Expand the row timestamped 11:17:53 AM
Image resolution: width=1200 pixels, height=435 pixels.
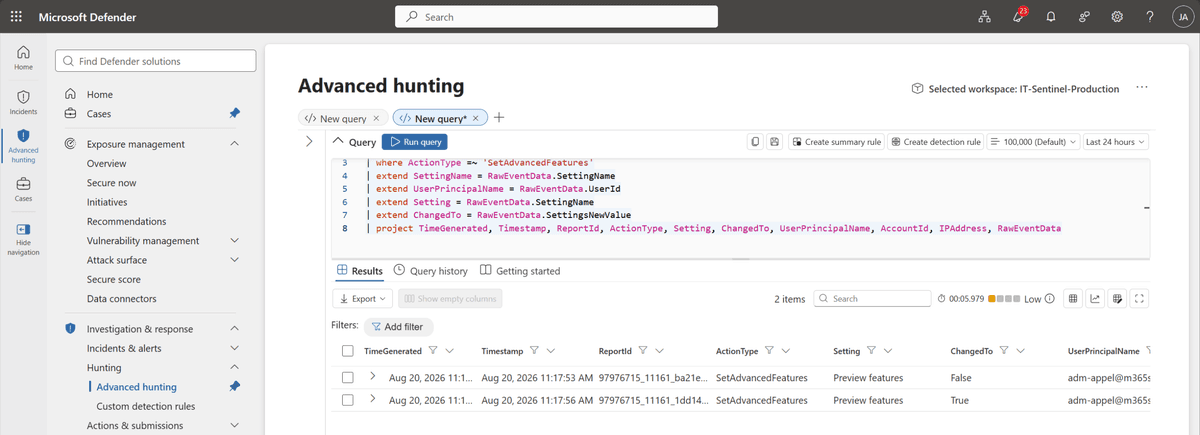(x=372, y=377)
